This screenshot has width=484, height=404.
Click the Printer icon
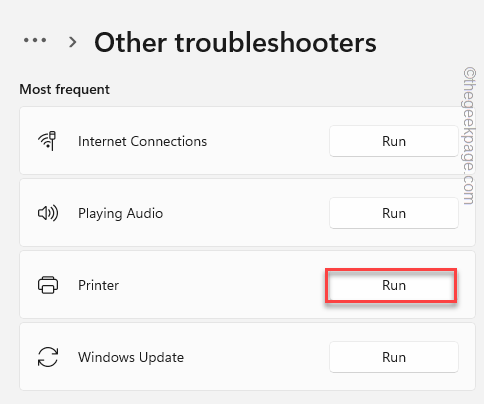point(48,285)
